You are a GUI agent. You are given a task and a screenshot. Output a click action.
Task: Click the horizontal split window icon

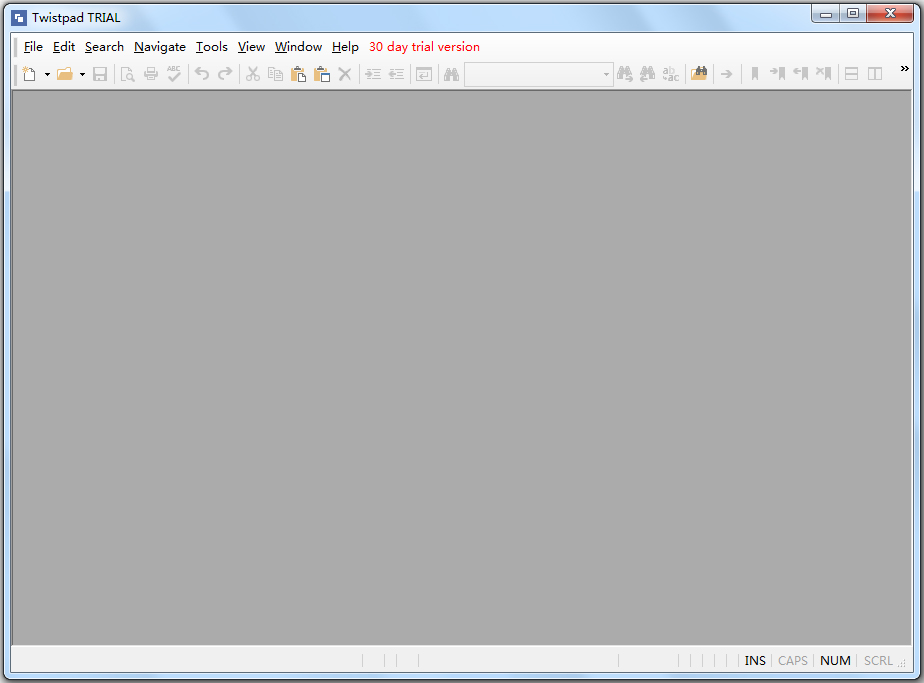pyautogui.click(x=852, y=74)
